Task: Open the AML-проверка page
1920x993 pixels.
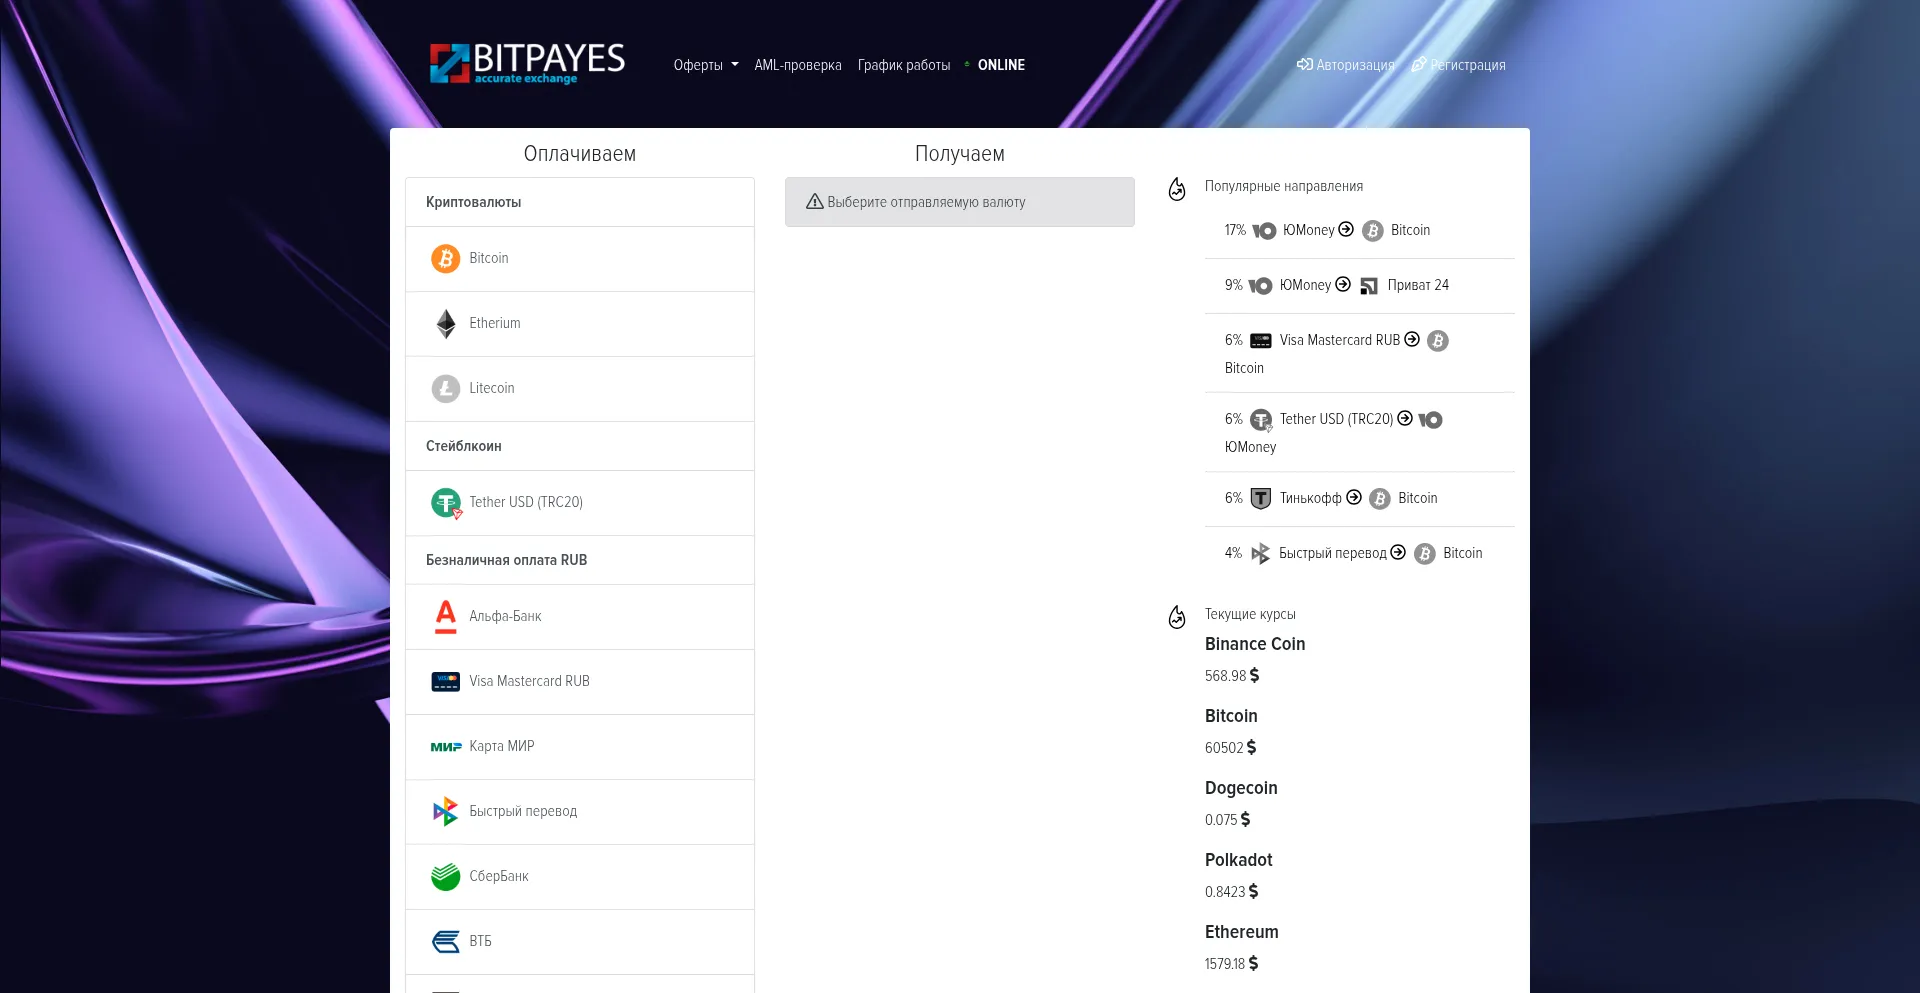Action: (x=798, y=65)
